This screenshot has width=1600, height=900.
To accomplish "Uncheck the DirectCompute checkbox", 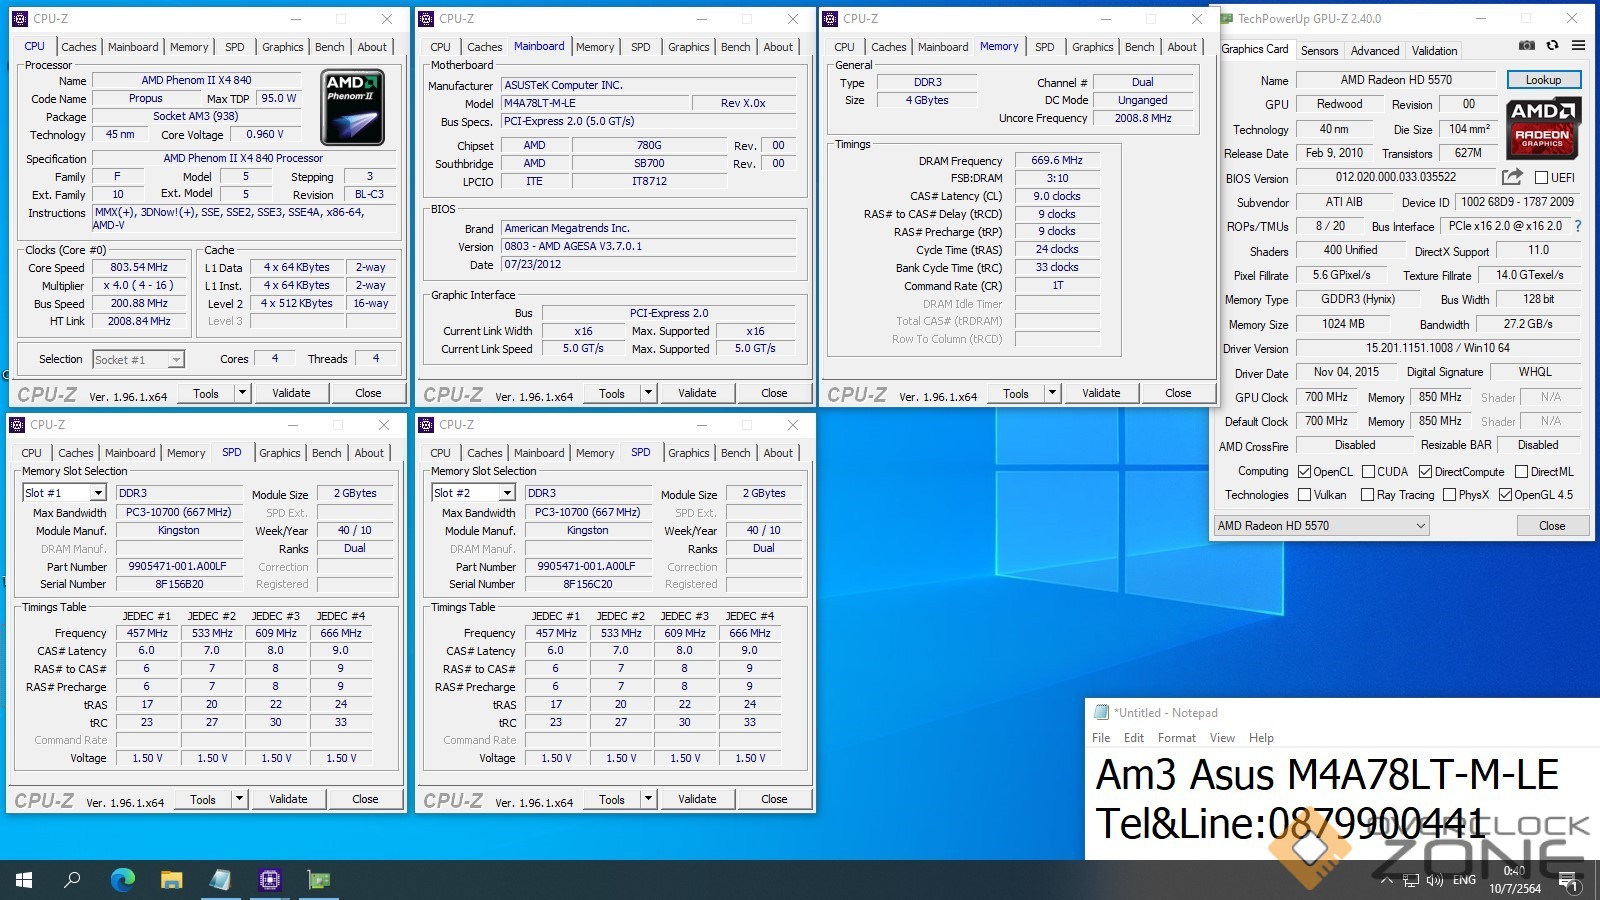I will [x=1425, y=472].
